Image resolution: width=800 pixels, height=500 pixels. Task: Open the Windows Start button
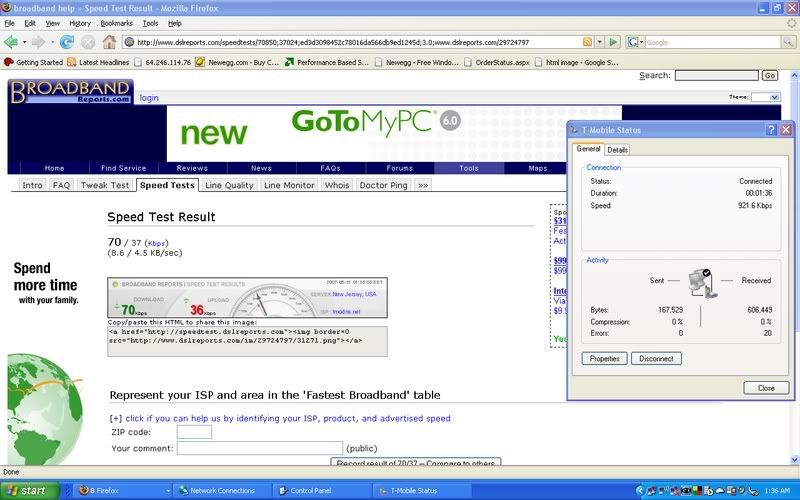coord(30,491)
